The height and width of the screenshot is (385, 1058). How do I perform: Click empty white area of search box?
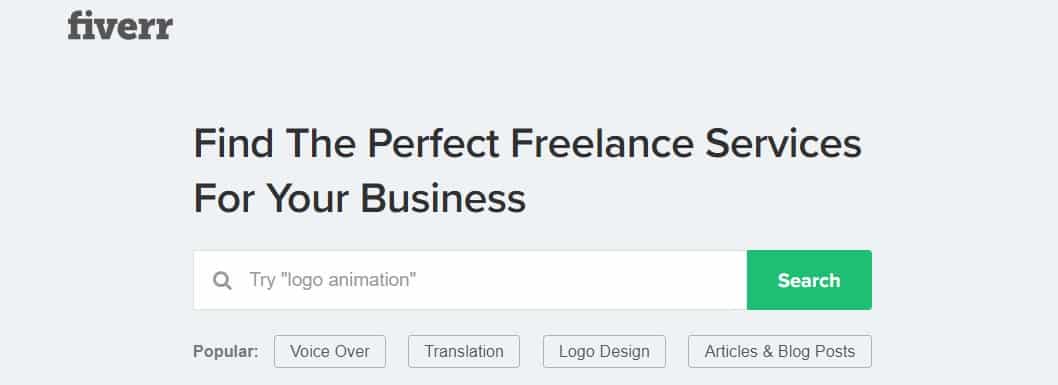580,280
